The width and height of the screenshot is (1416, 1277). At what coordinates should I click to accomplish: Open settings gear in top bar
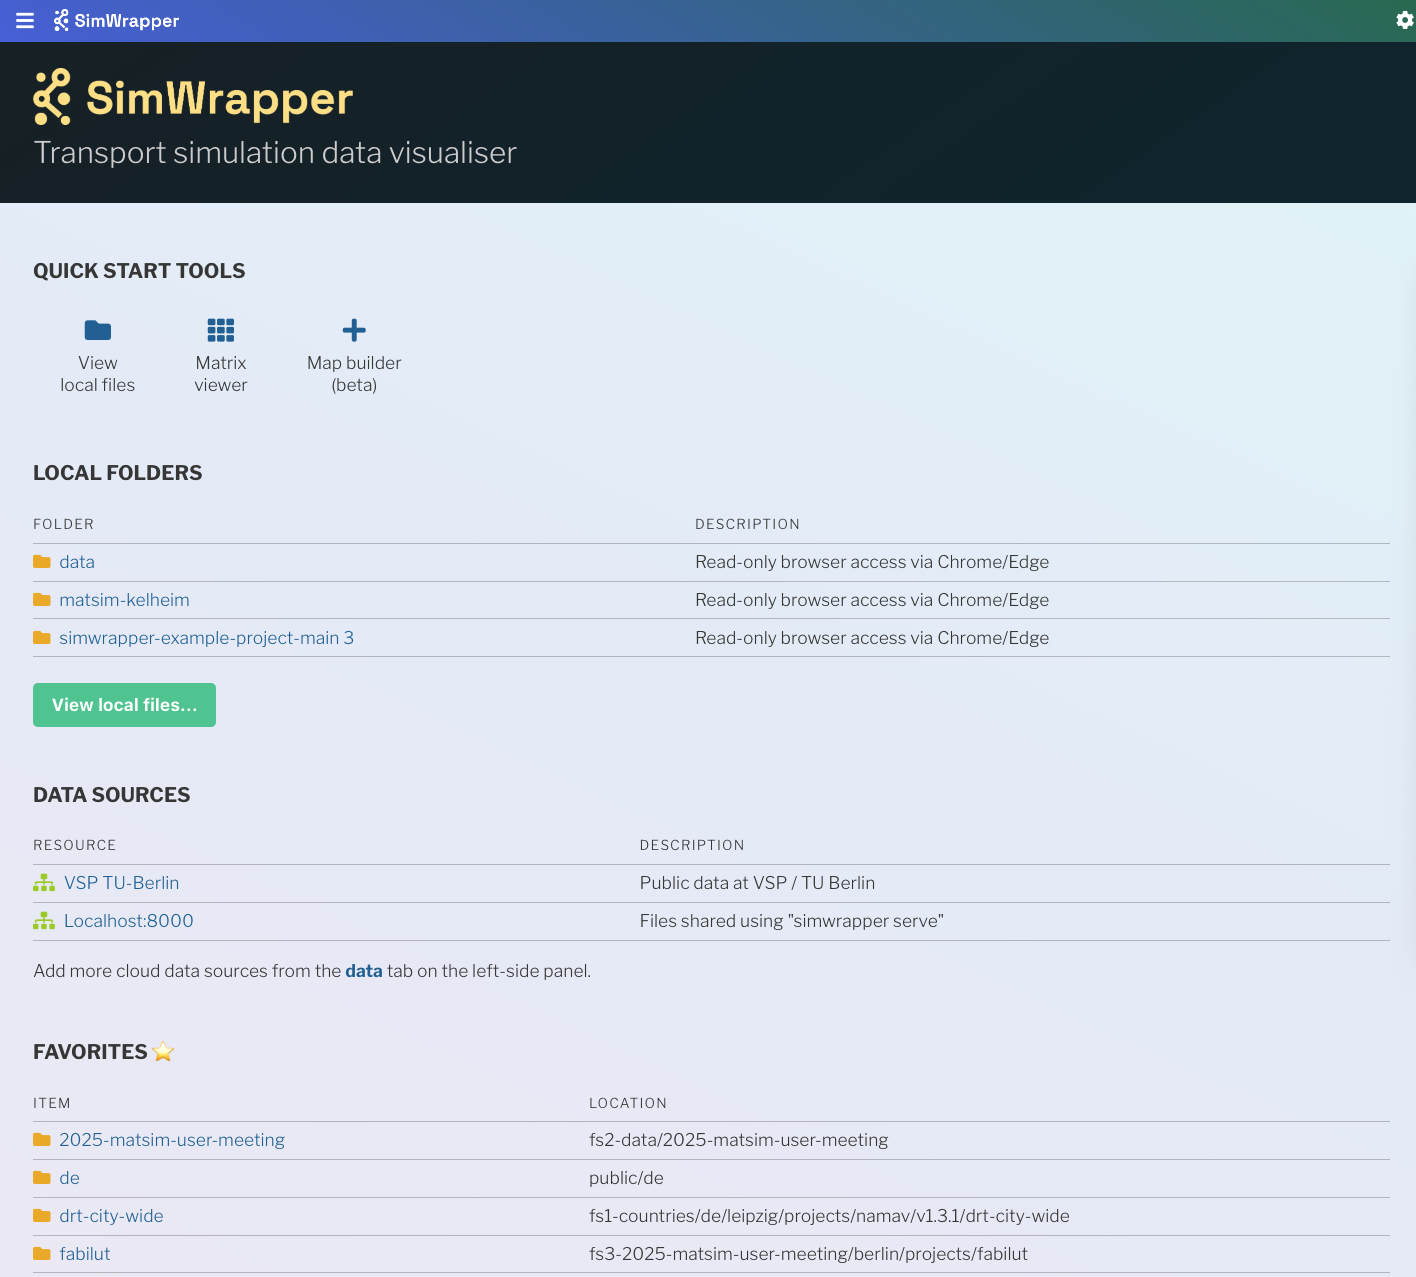[1404, 20]
